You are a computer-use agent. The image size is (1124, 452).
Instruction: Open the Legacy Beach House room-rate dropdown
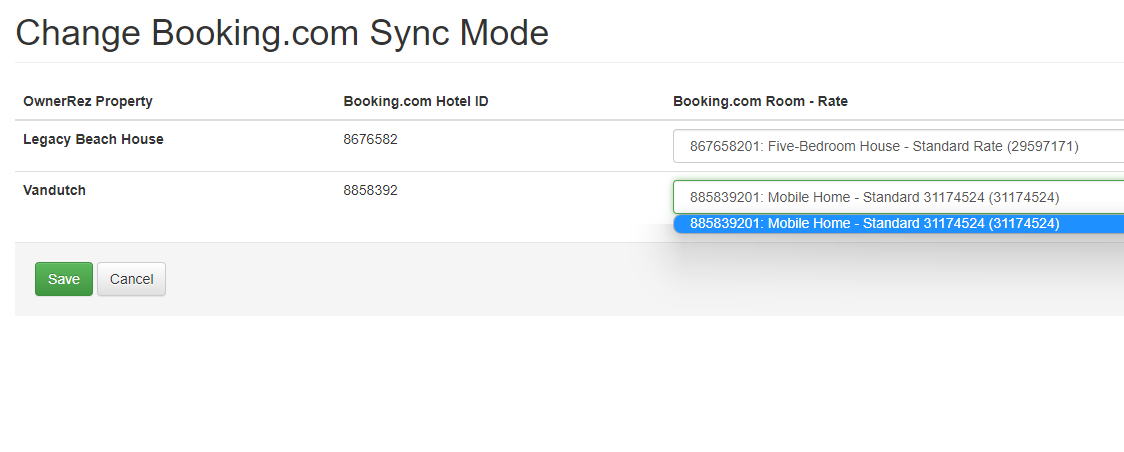(897, 146)
